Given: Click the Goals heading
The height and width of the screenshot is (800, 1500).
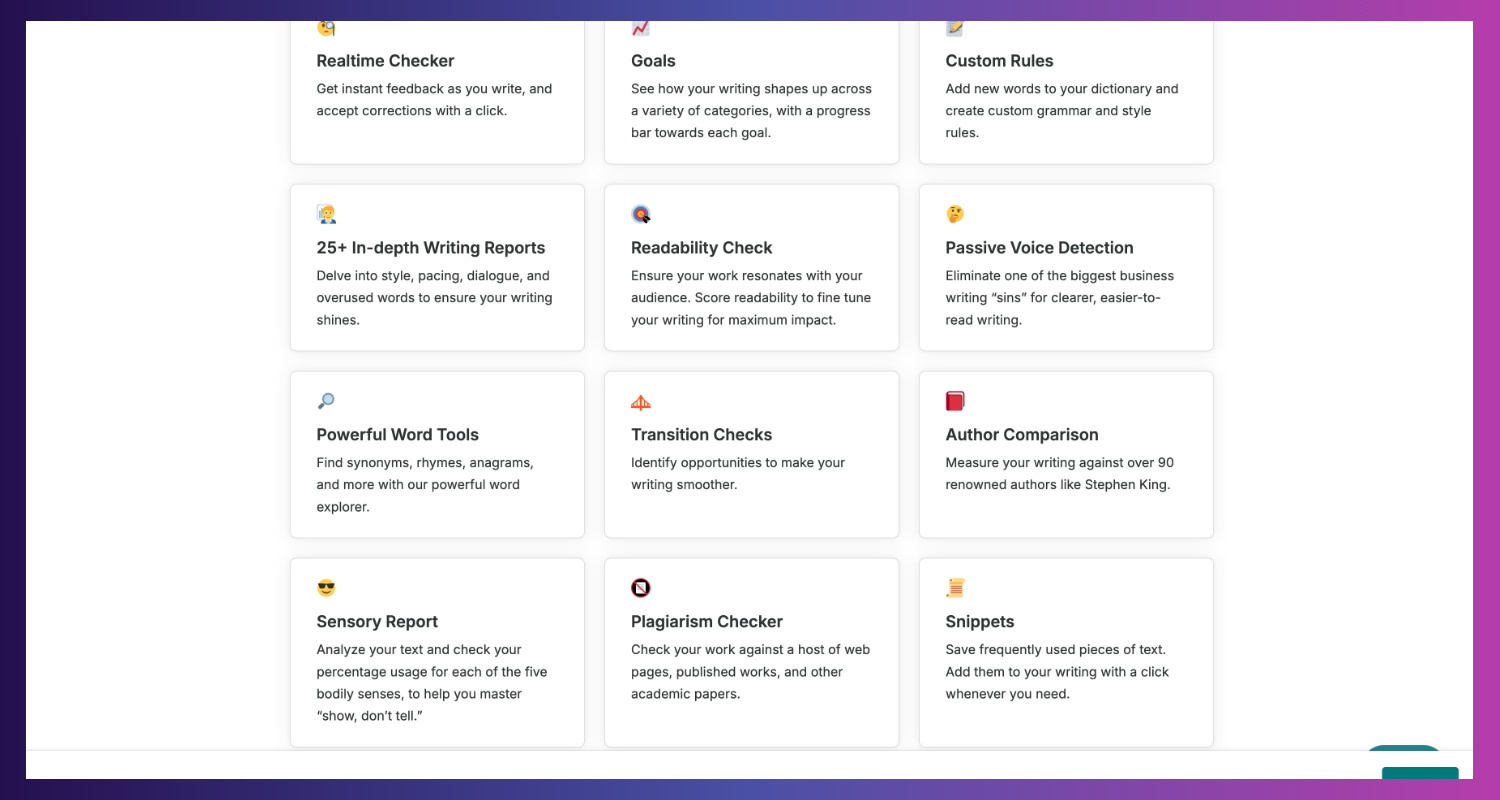Looking at the screenshot, I should [x=653, y=61].
